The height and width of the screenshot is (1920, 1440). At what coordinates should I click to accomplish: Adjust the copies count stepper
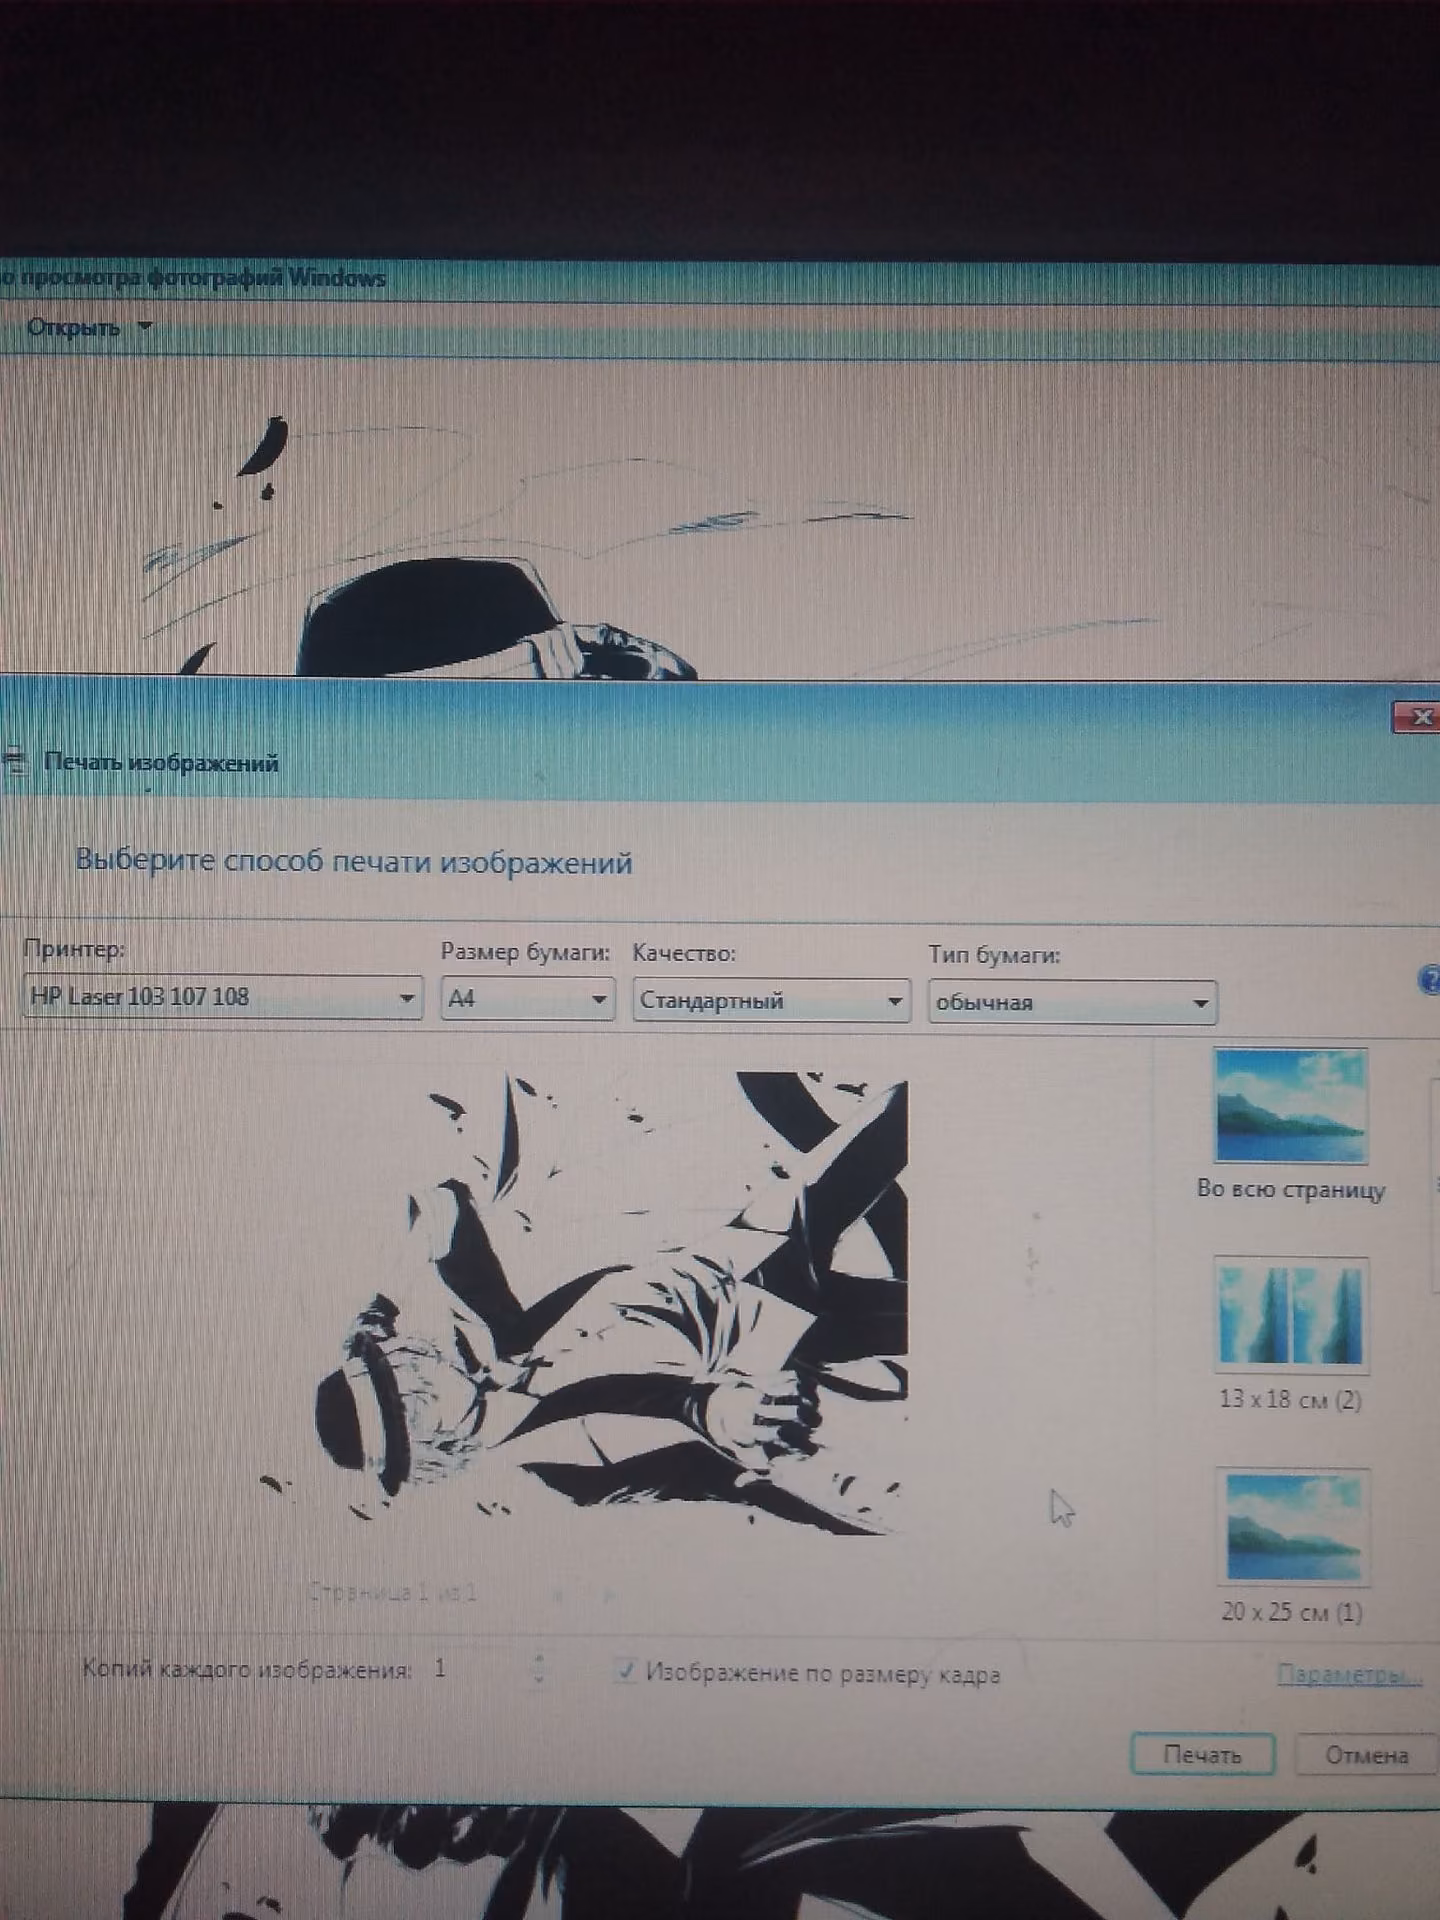540,1667
